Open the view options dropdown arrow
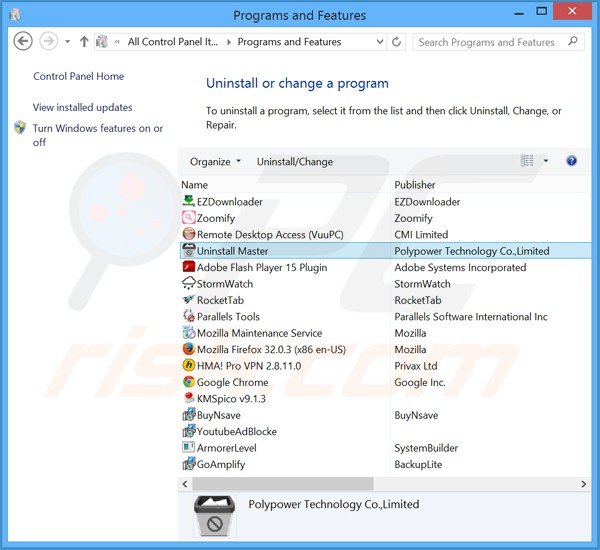Viewport: 600px width, 550px height. [546, 161]
